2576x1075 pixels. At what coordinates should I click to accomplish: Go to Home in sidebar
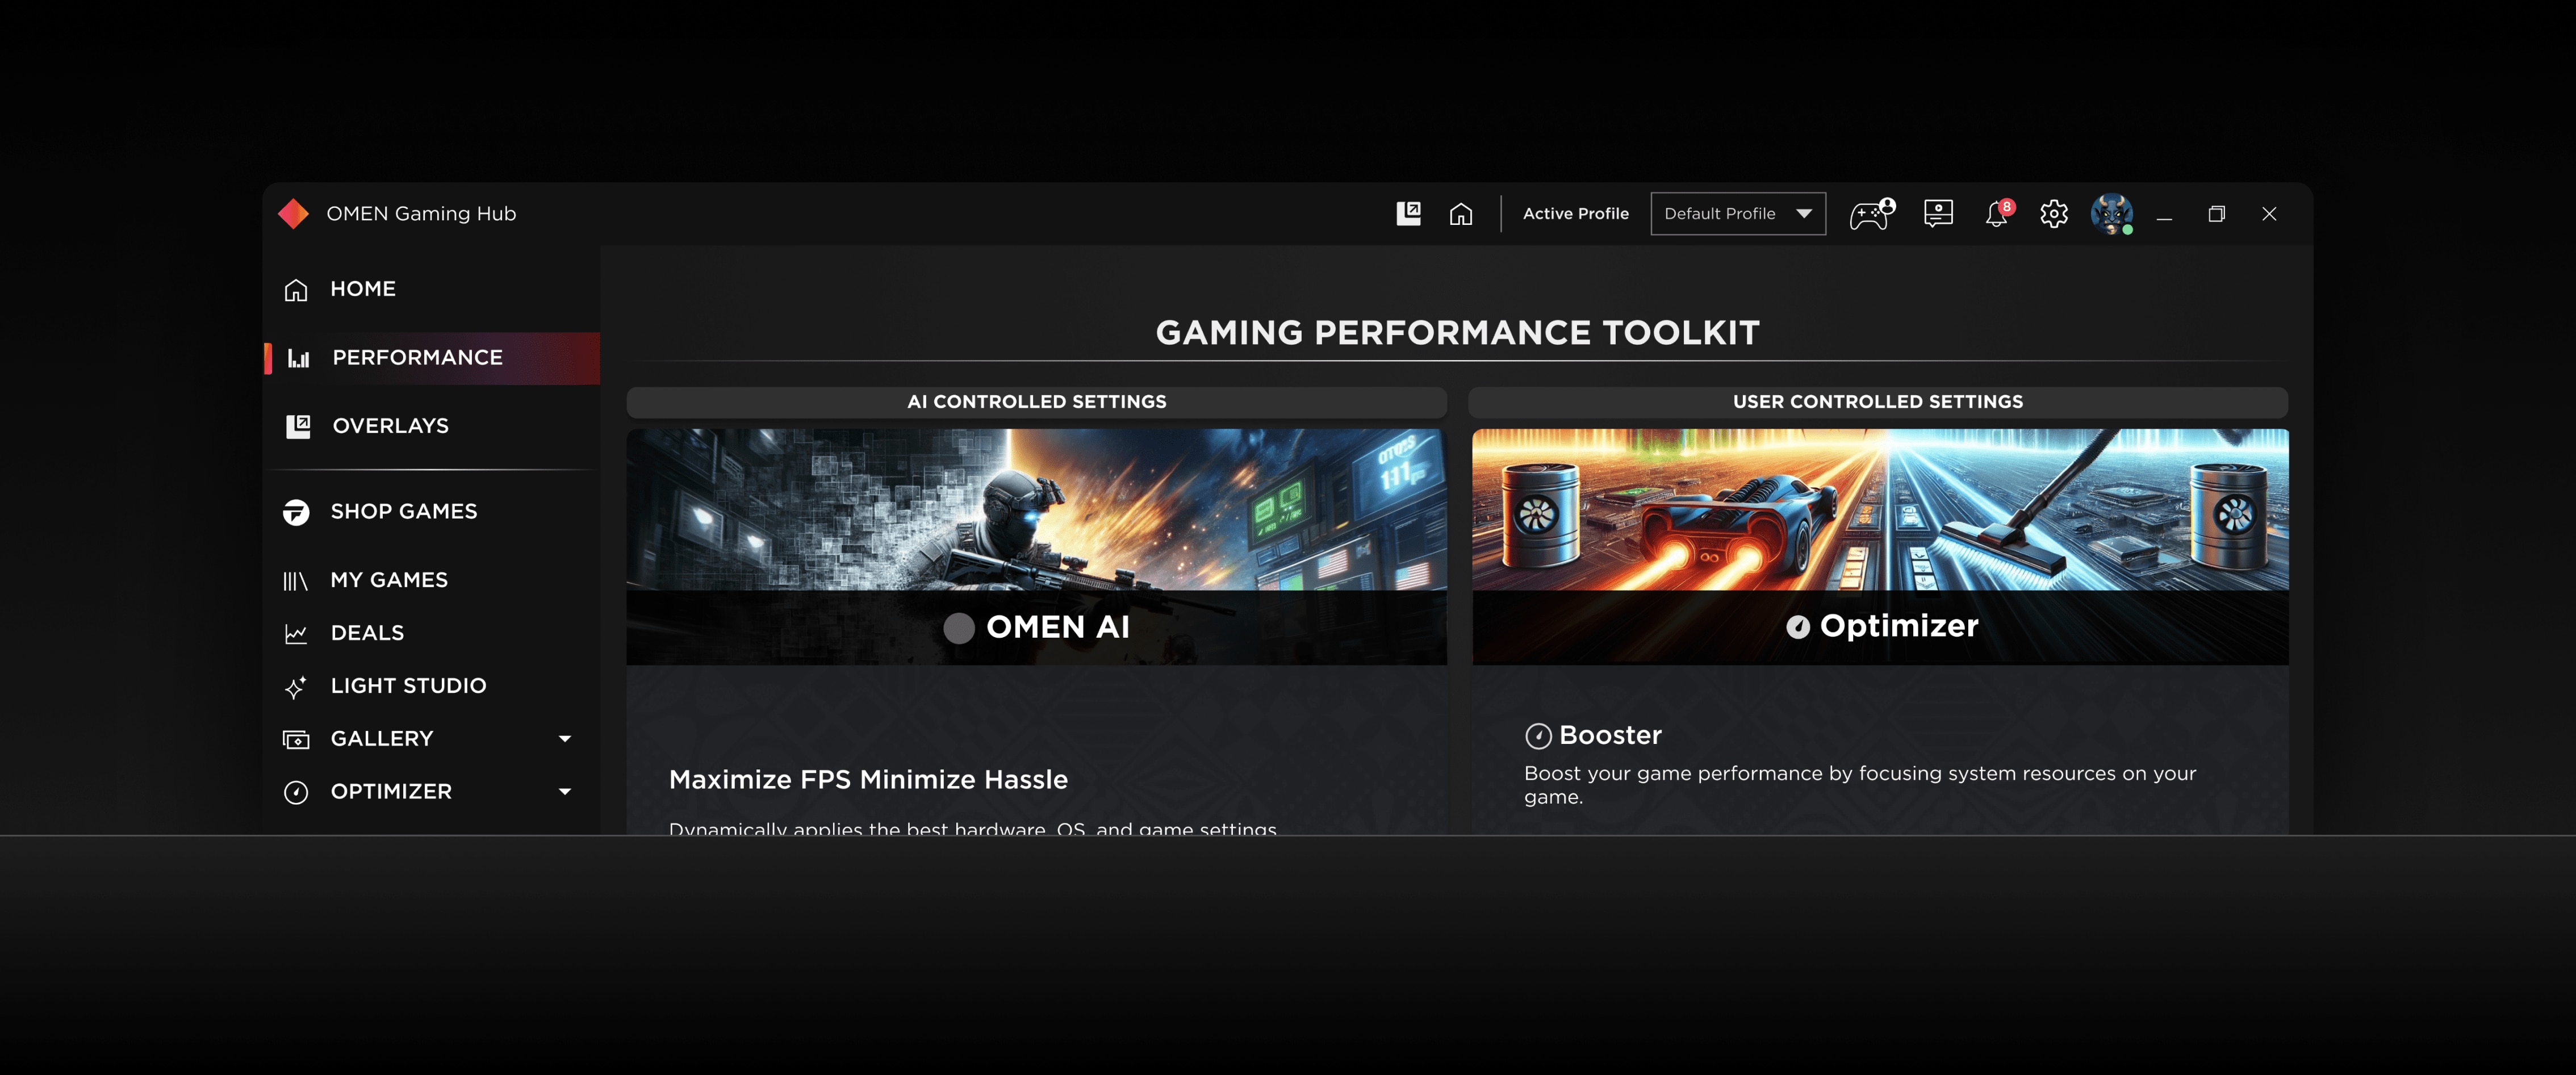click(362, 289)
